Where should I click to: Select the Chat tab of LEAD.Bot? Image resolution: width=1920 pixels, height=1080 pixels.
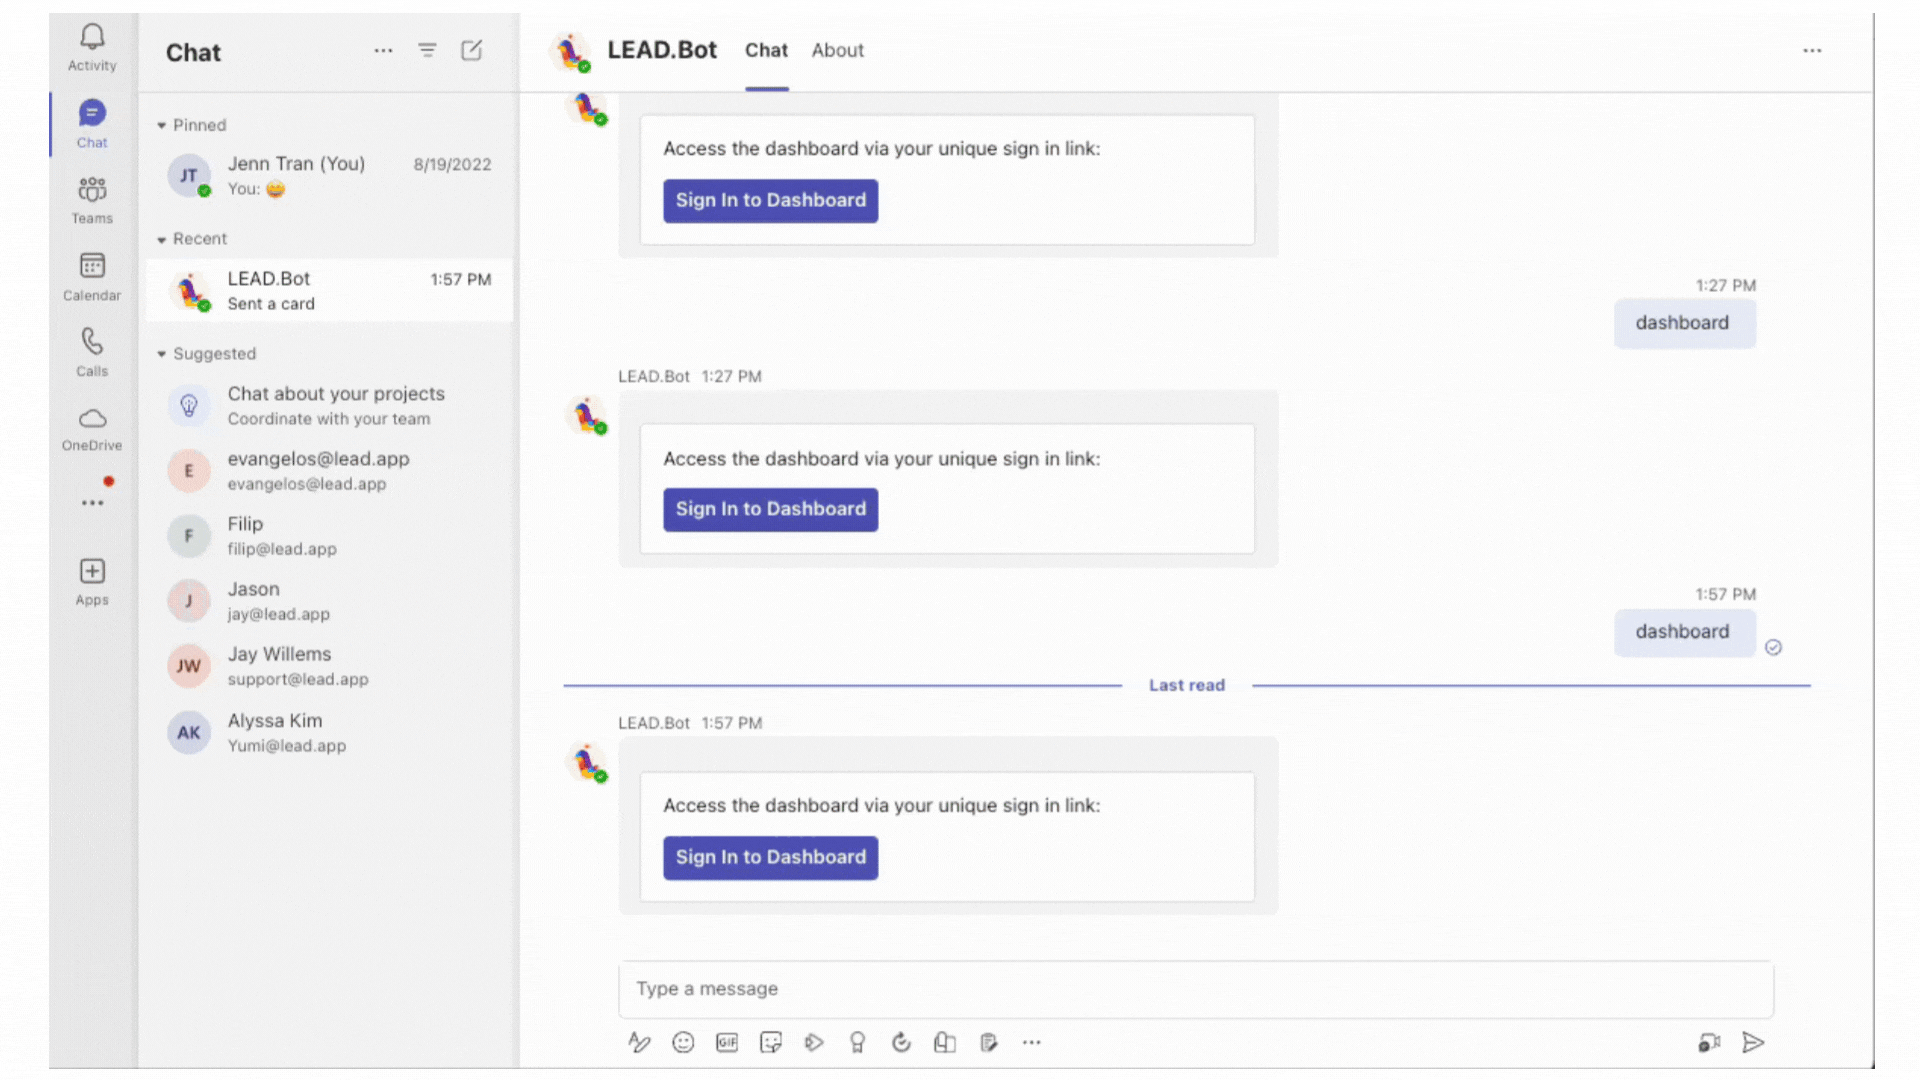click(766, 51)
